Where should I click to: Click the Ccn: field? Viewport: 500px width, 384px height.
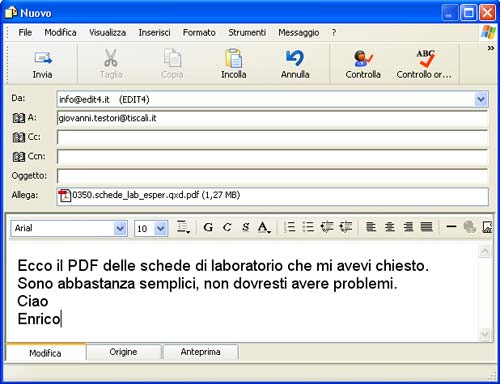point(272,157)
